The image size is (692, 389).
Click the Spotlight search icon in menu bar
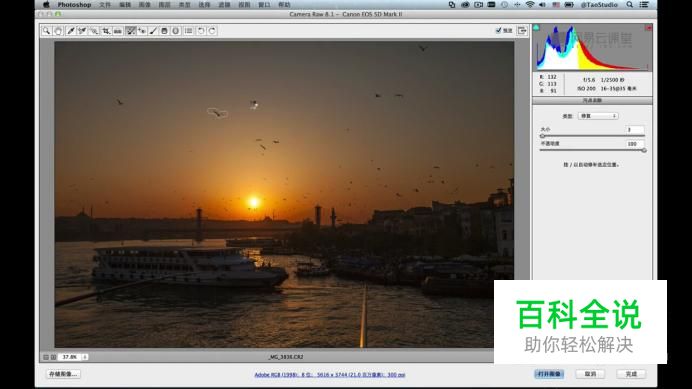(630, 5)
